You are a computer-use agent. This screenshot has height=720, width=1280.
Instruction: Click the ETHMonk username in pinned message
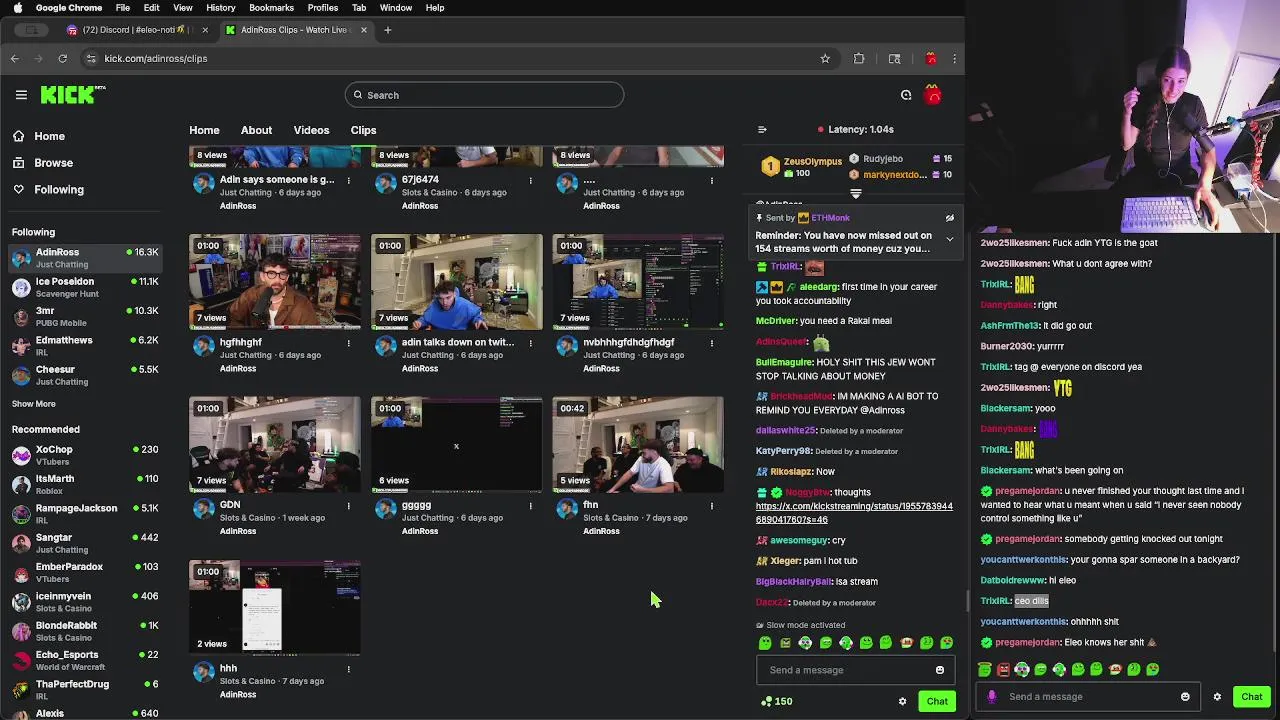click(831, 218)
